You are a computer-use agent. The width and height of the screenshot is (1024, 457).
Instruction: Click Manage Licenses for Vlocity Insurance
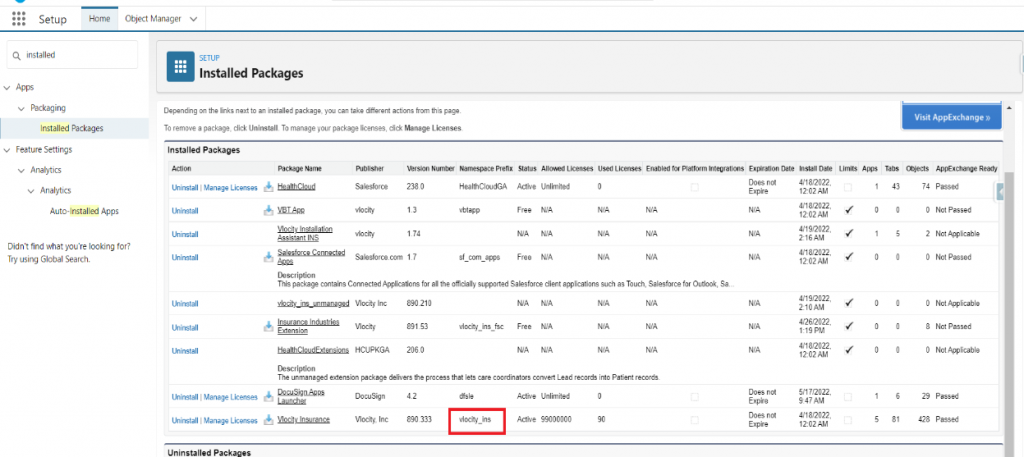coord(231,420)
